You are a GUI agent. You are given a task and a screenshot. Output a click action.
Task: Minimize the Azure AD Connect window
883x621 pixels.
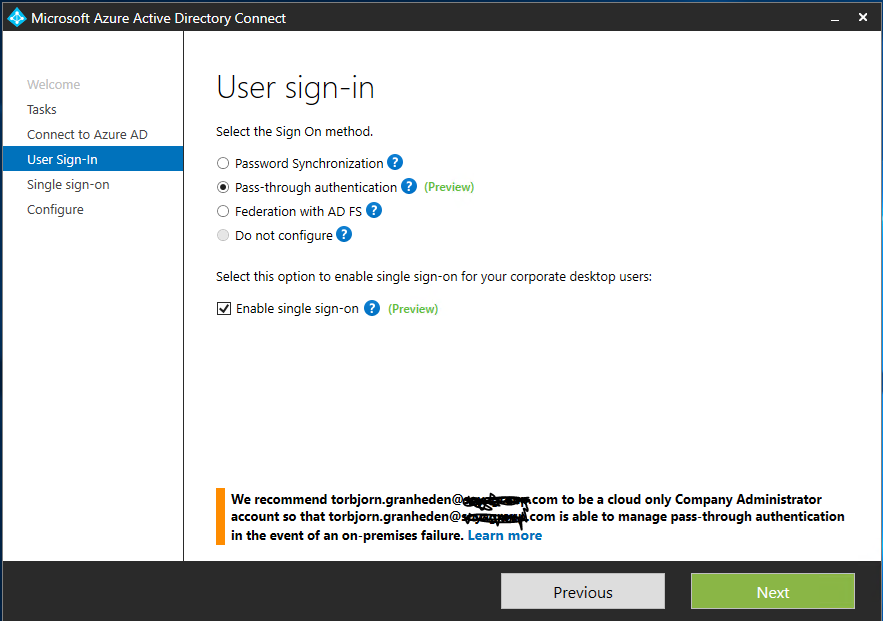pyautogui.click(x=835, y=18)
